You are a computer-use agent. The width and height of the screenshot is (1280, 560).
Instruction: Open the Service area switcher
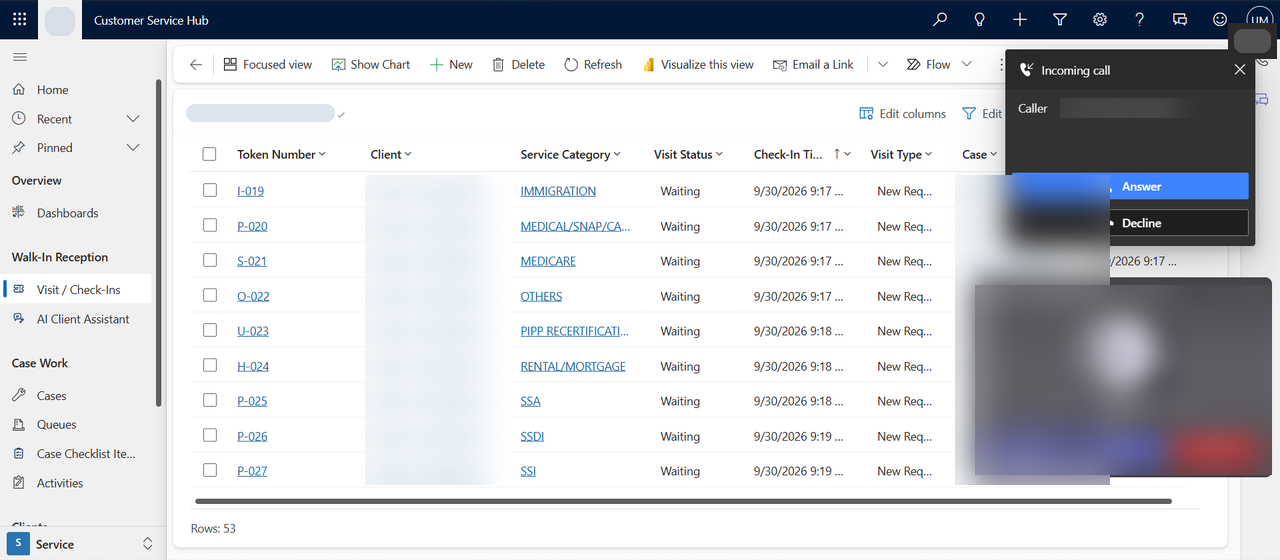83,544
